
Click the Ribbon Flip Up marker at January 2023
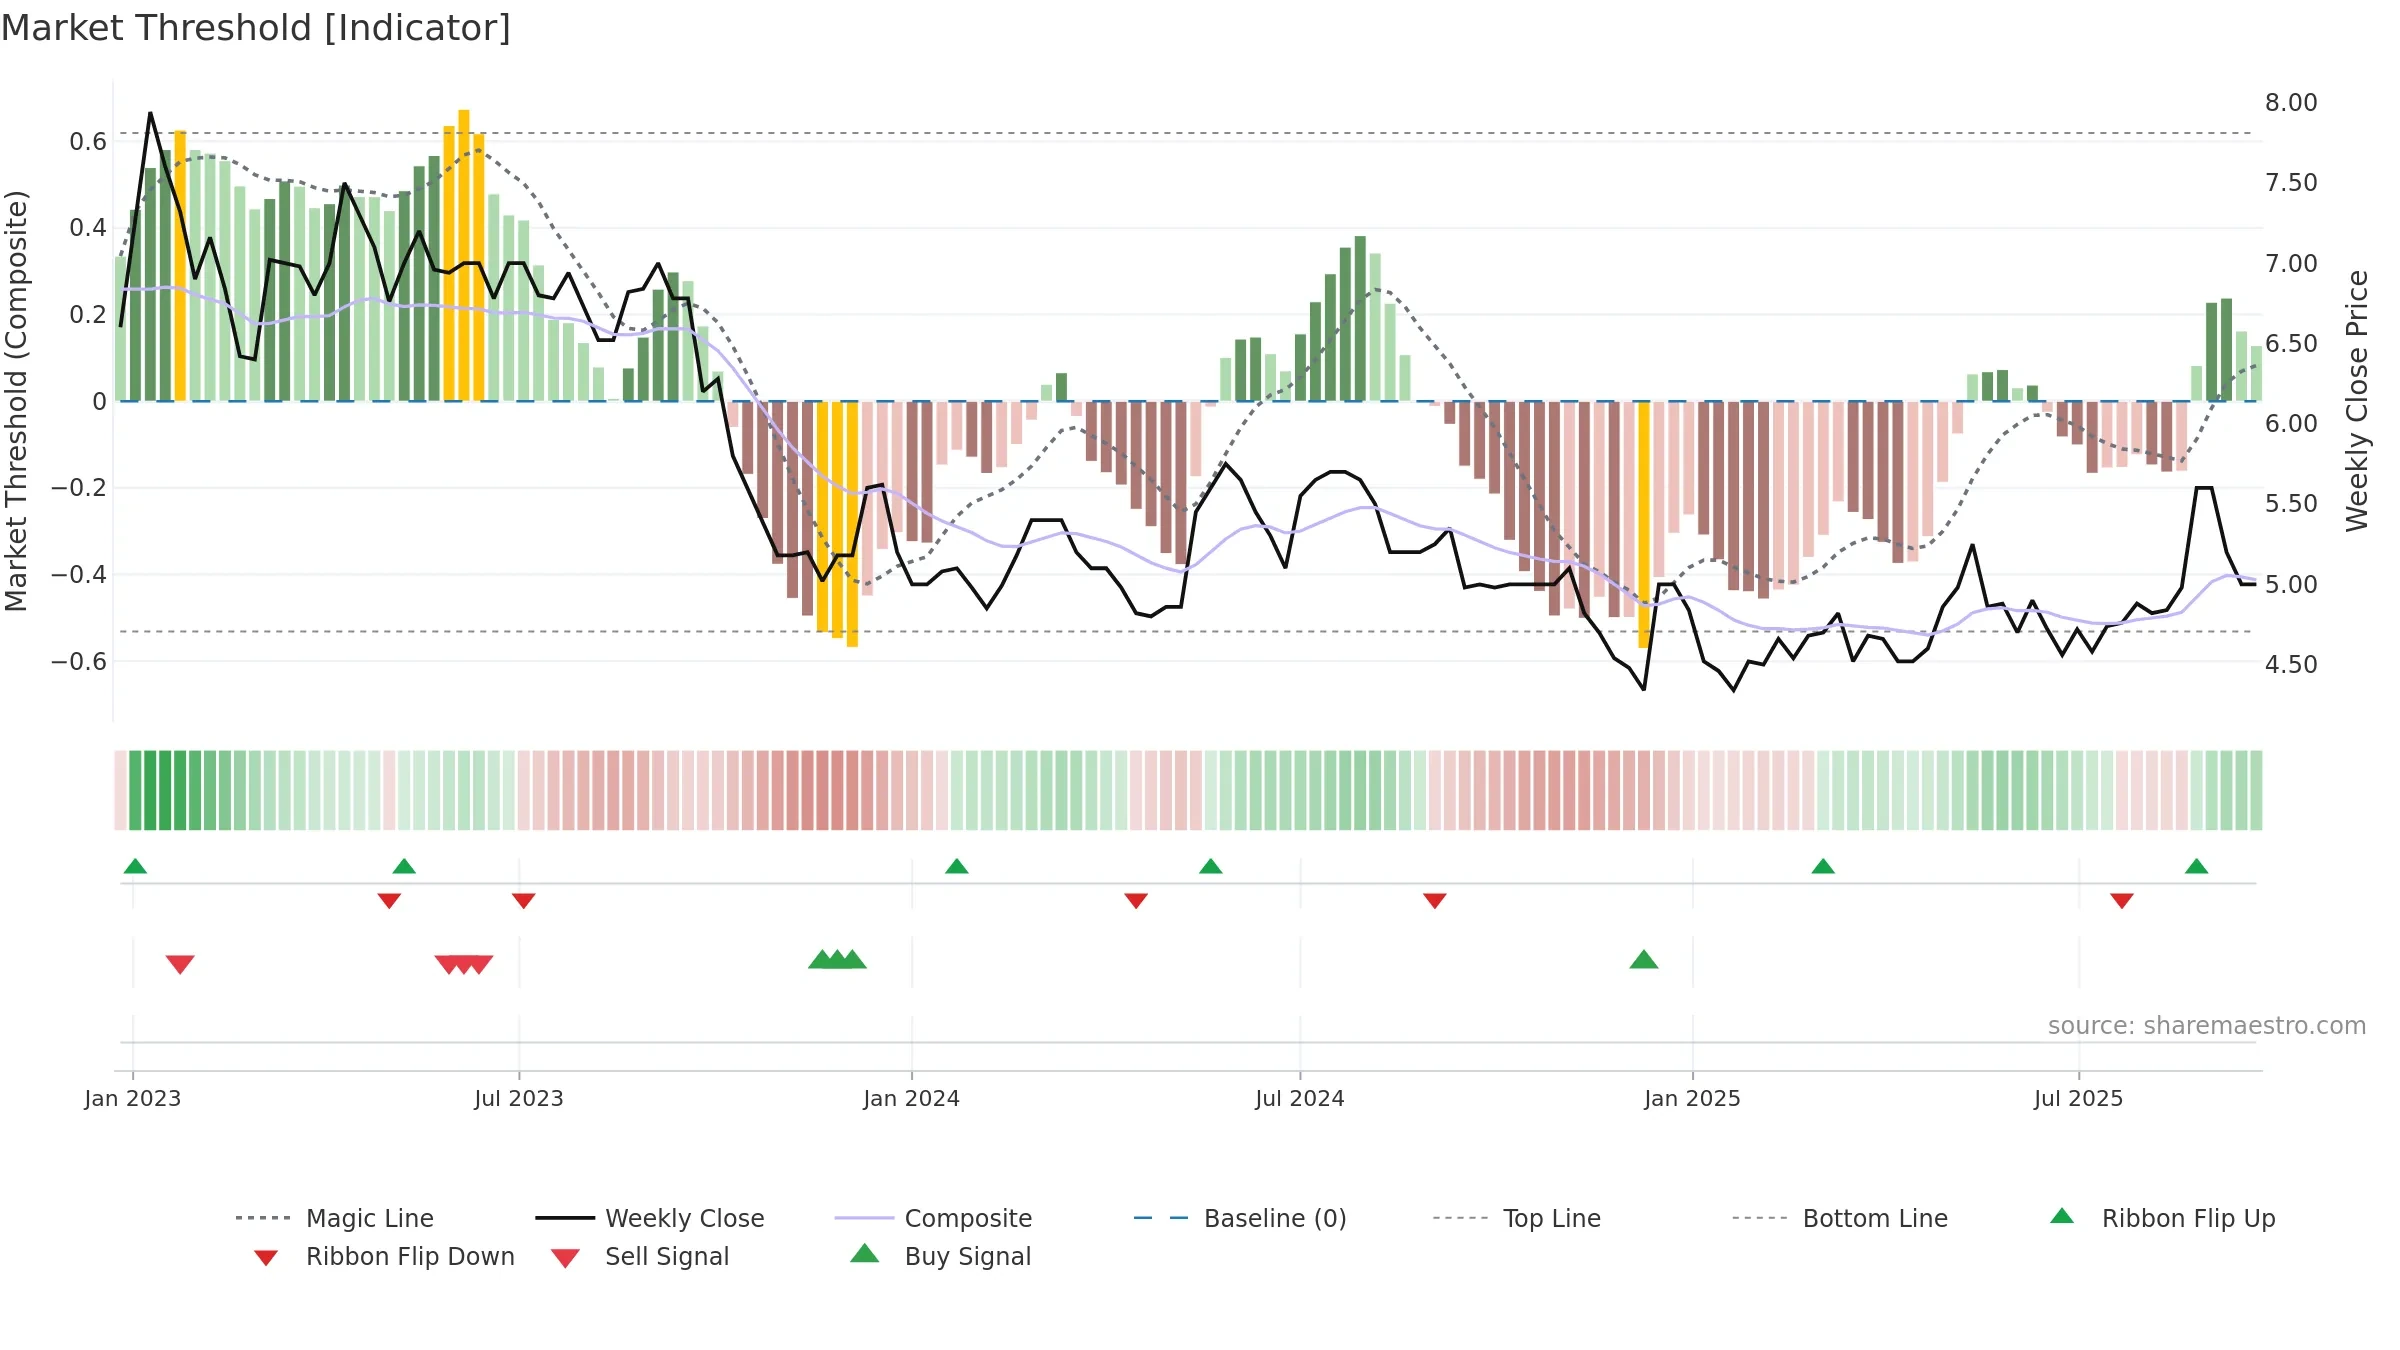click(135, 866)
